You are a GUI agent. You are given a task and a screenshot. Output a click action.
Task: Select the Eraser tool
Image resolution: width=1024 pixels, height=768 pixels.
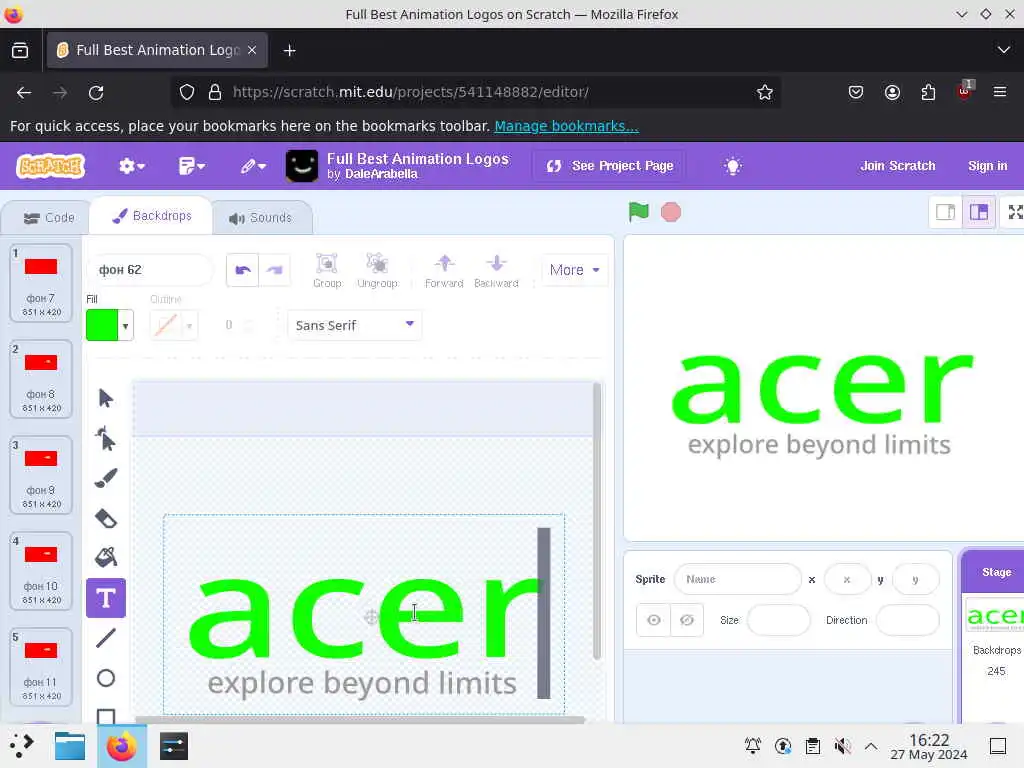click(106, 519)
